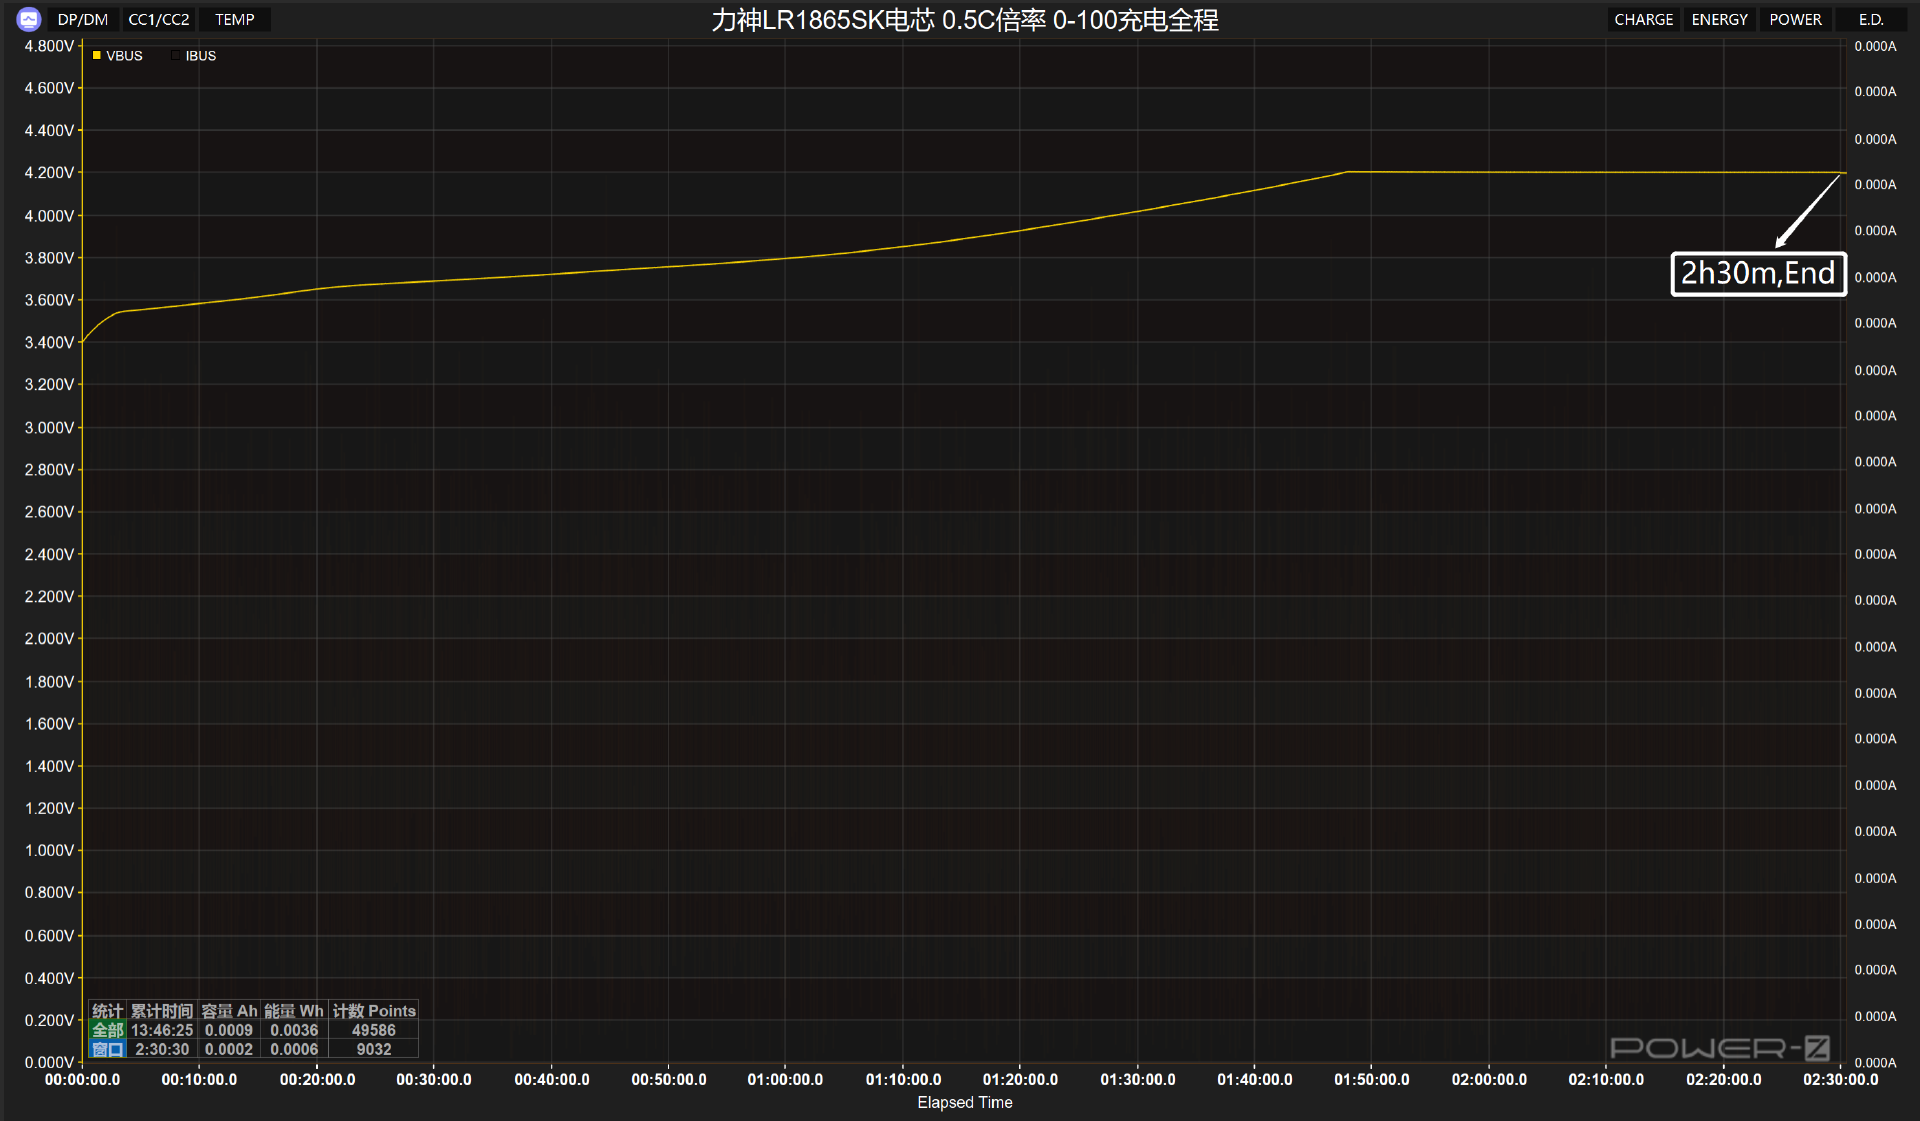Screen dimensions: 1920x1121
Task: Click the 9032 points count cell
Action: click(374, 1049)
